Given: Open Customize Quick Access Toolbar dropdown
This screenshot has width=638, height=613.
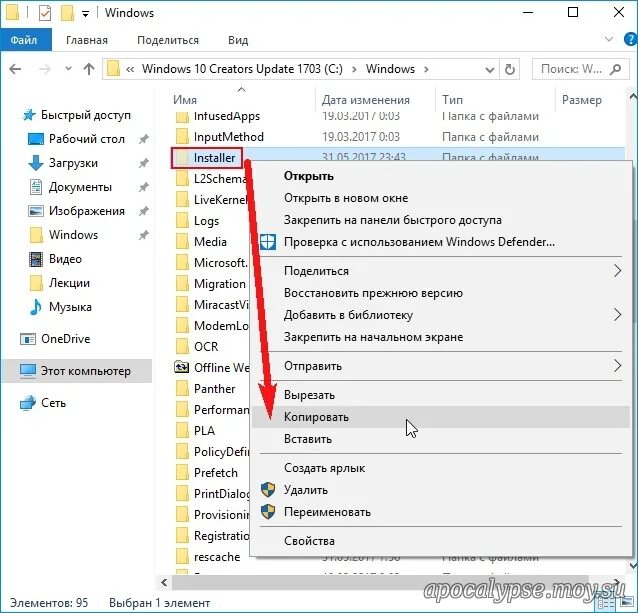Looking at the screenshot, I should pos(85,14).
